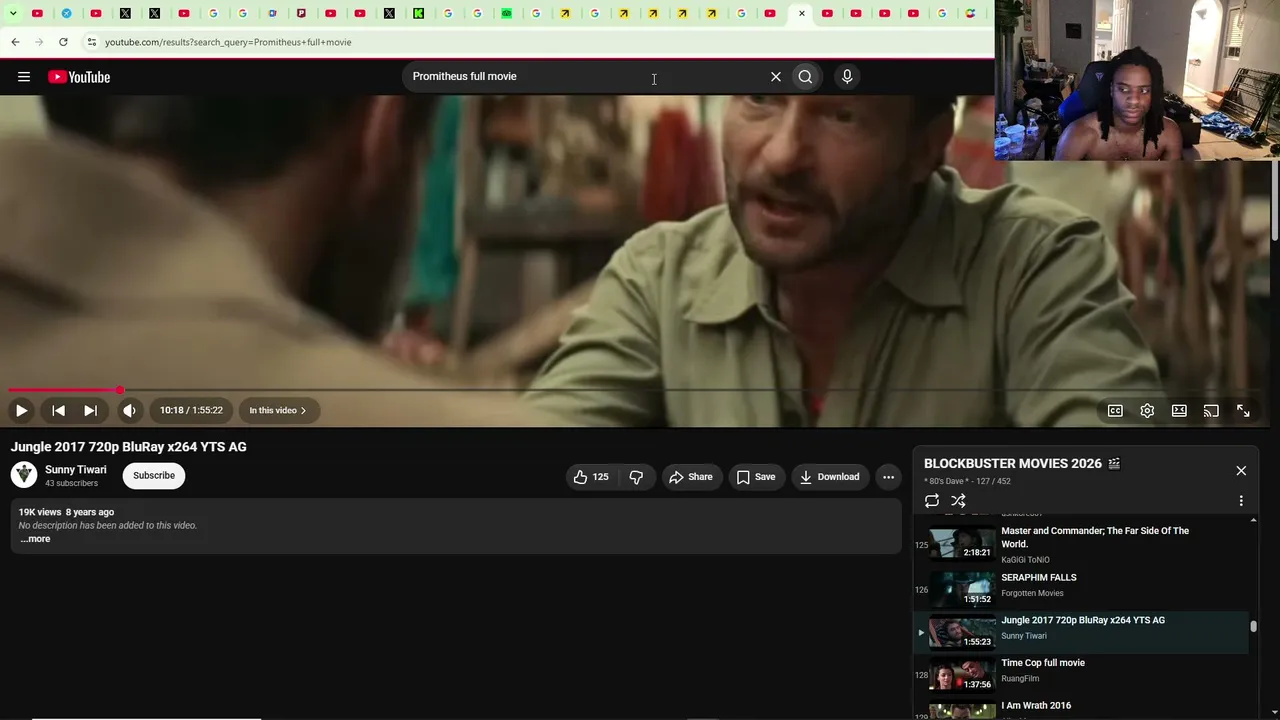
Task: Share the Jungle 2017 video
Action: (x=691, y=477)
